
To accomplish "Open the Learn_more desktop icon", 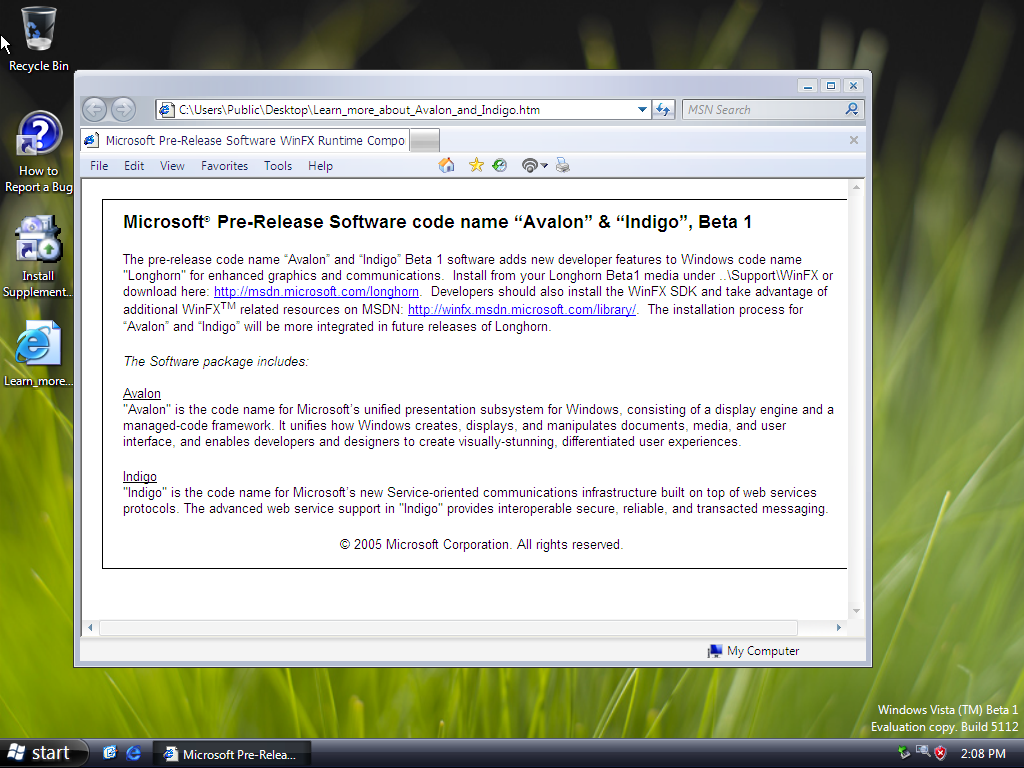I will pos(39,353).
